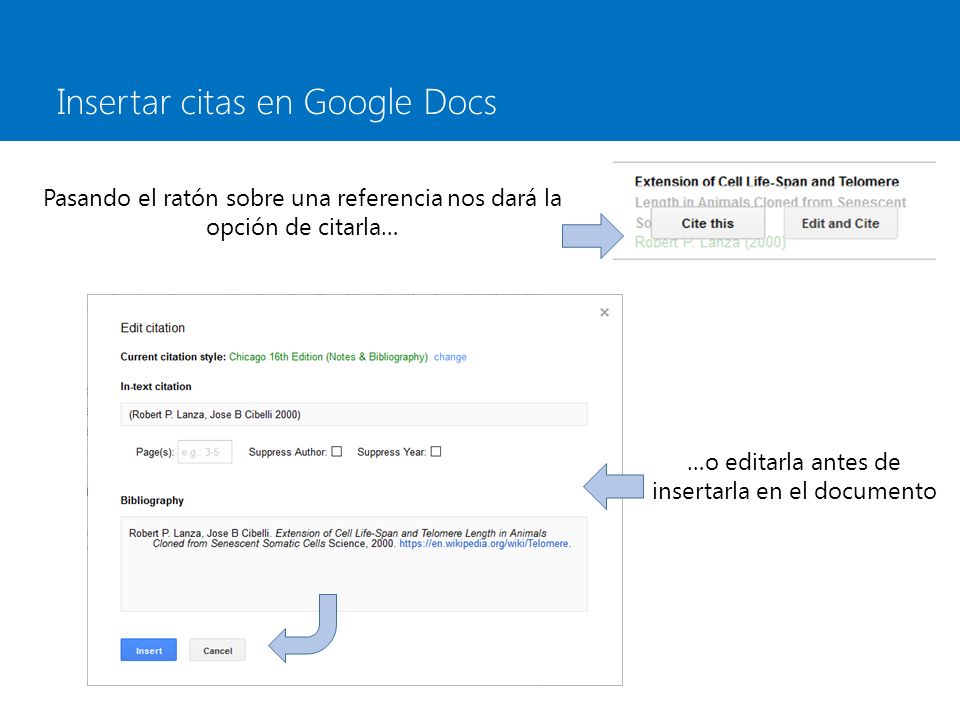Click the In-text citation text field

pyautogui.click(x=354, y=414)
